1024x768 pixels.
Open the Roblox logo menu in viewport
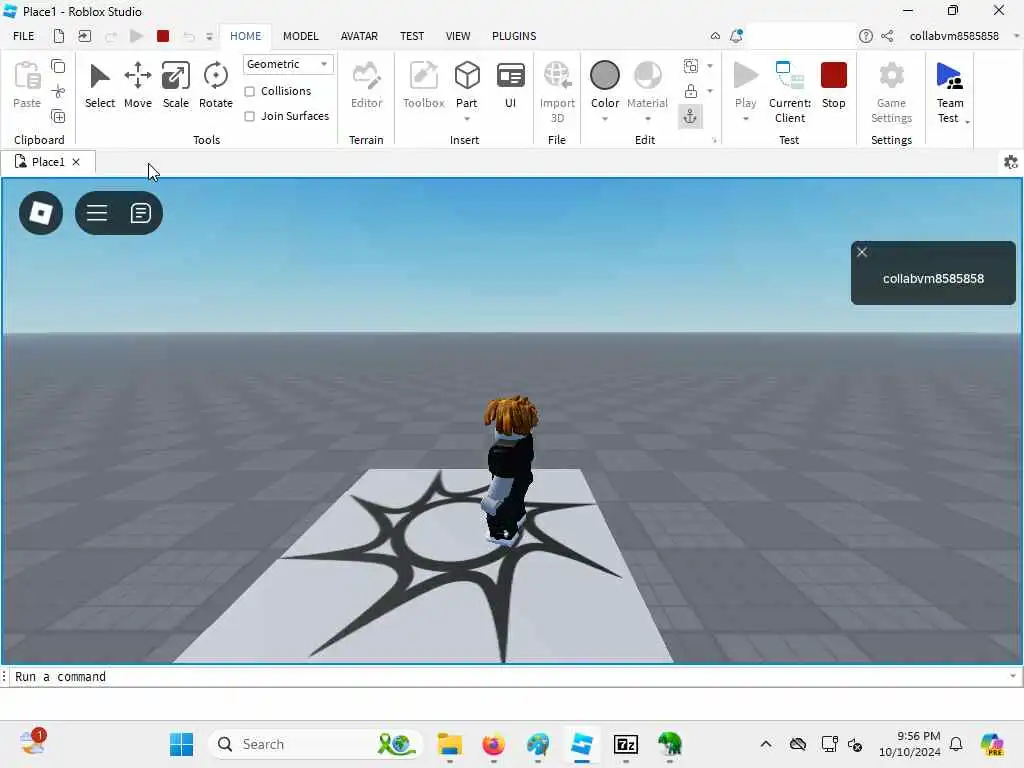point(41,213)
